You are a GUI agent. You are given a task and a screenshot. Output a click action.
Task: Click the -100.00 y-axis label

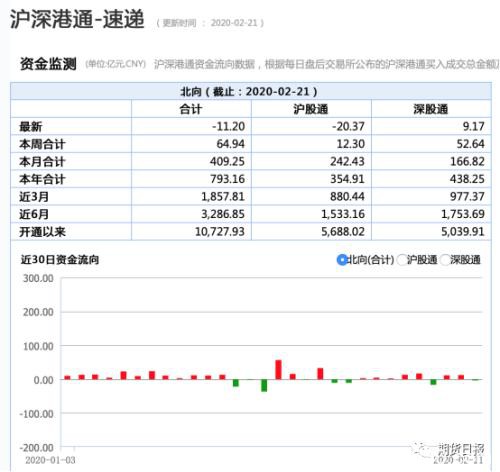[x=36, y=414]
